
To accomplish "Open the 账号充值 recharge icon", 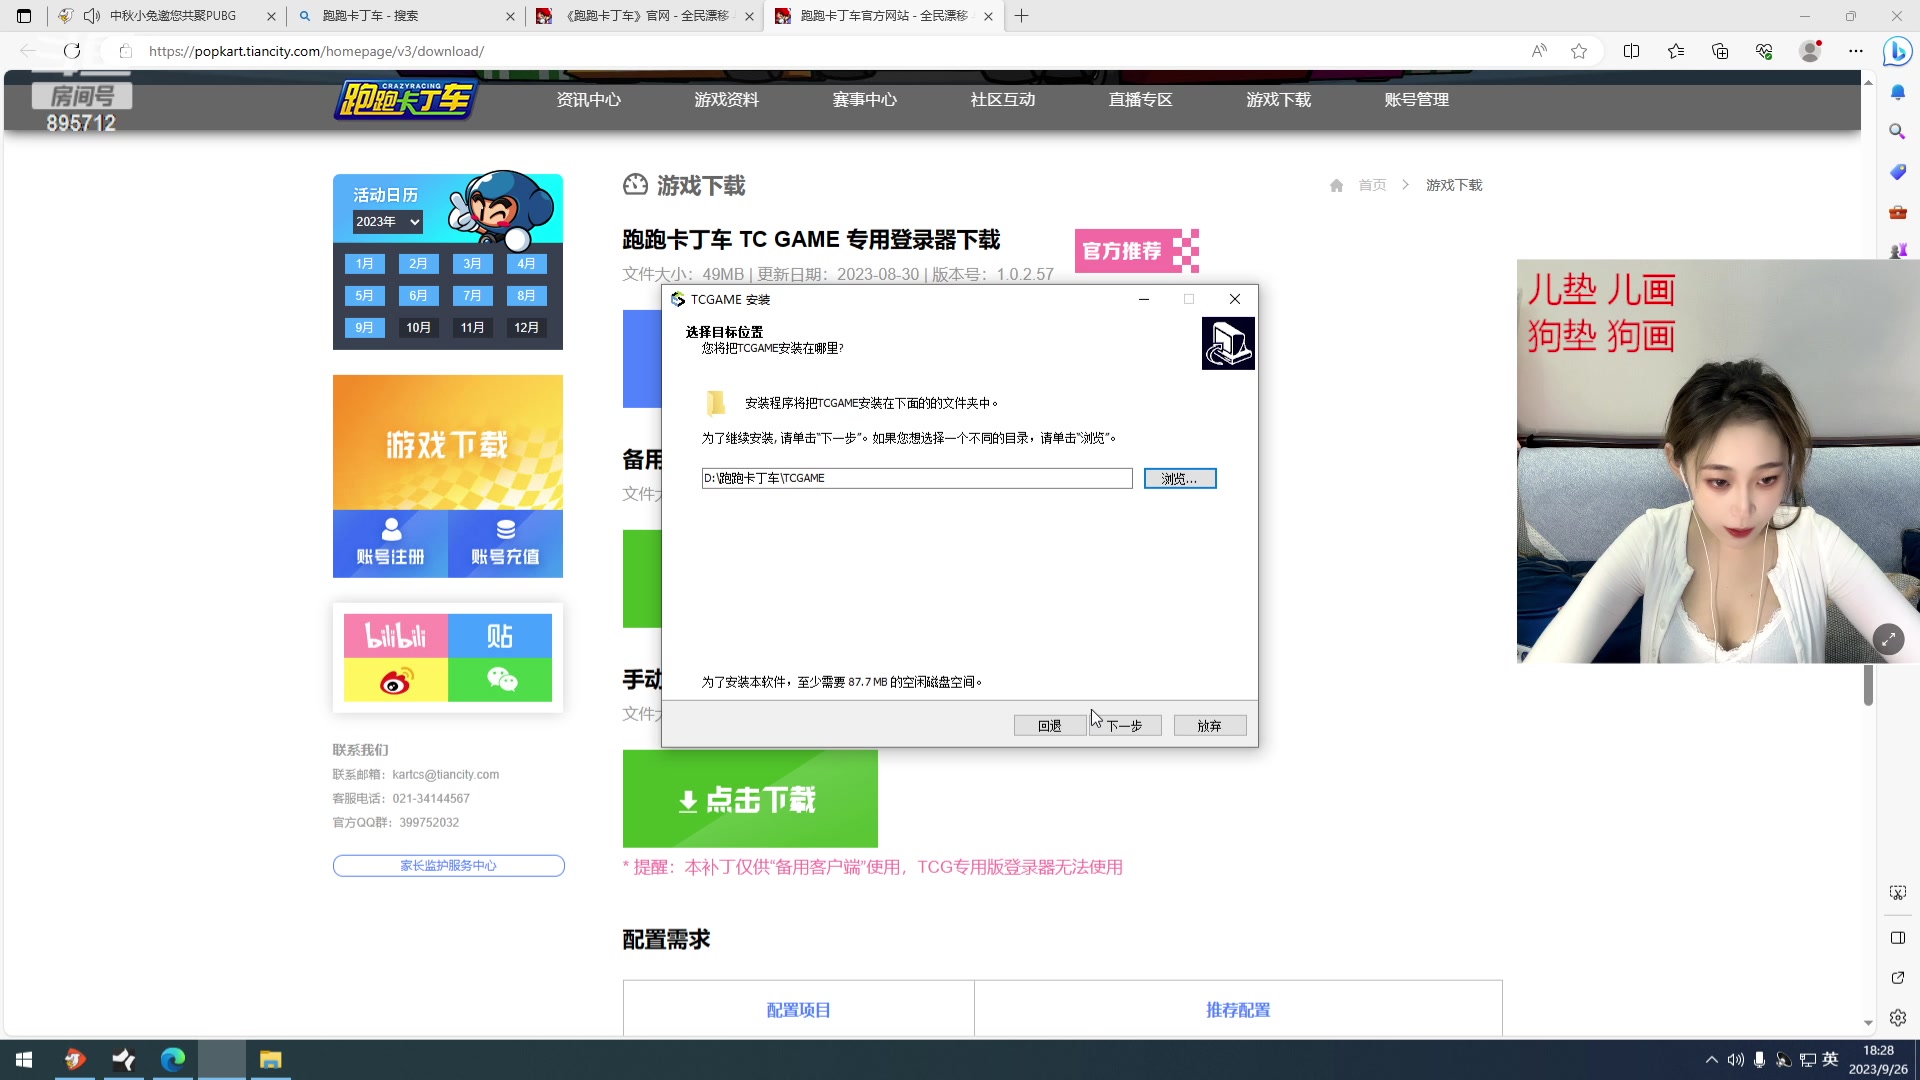I will pos(506,543).
